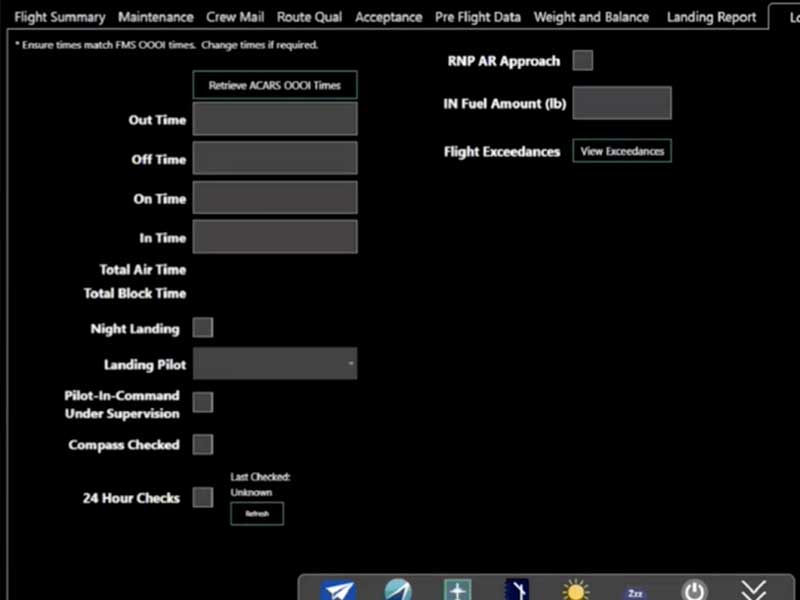Open the sun weather icon

tap(576, 590)
